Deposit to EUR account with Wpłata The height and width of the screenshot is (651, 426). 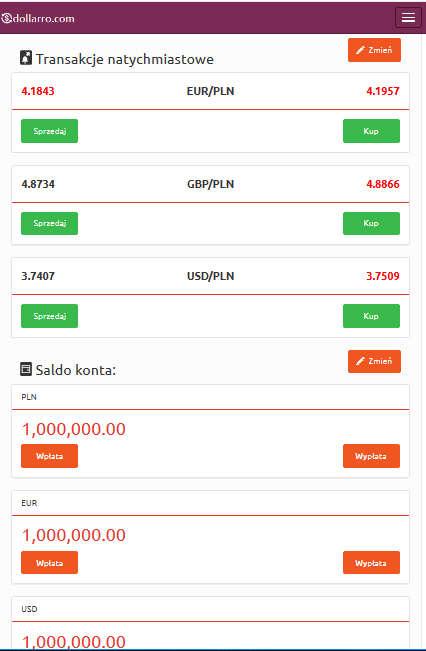pyautogui.click(x=49, y=563)
